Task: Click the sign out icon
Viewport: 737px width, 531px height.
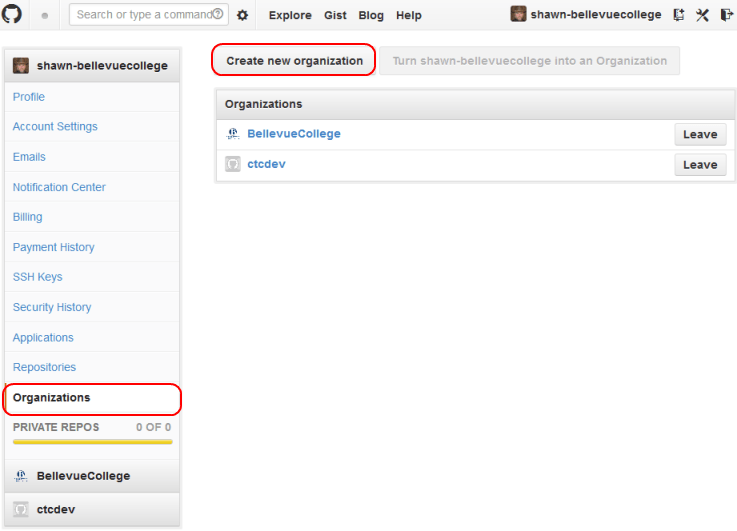Action: (725, 15)
